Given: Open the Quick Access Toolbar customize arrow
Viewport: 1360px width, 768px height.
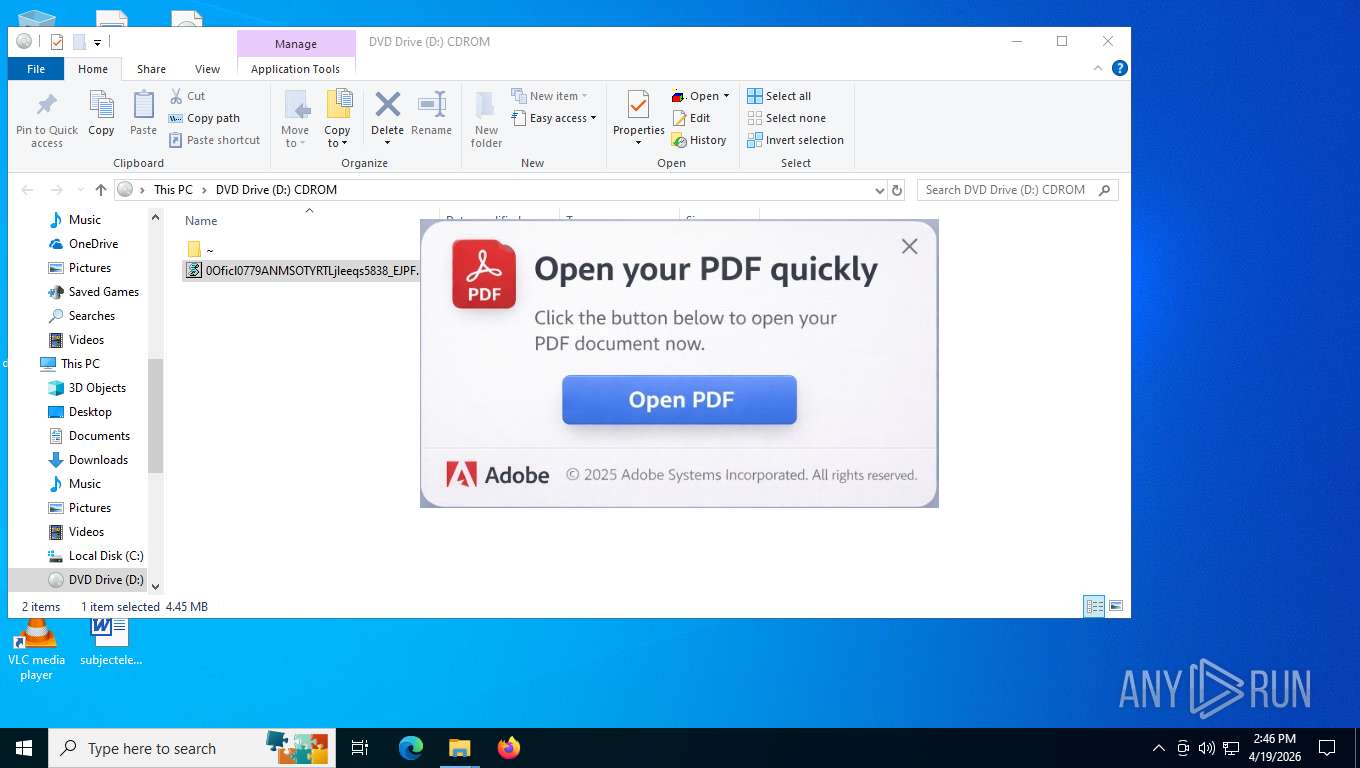Looking at the screenshot, I should (98, 42).
